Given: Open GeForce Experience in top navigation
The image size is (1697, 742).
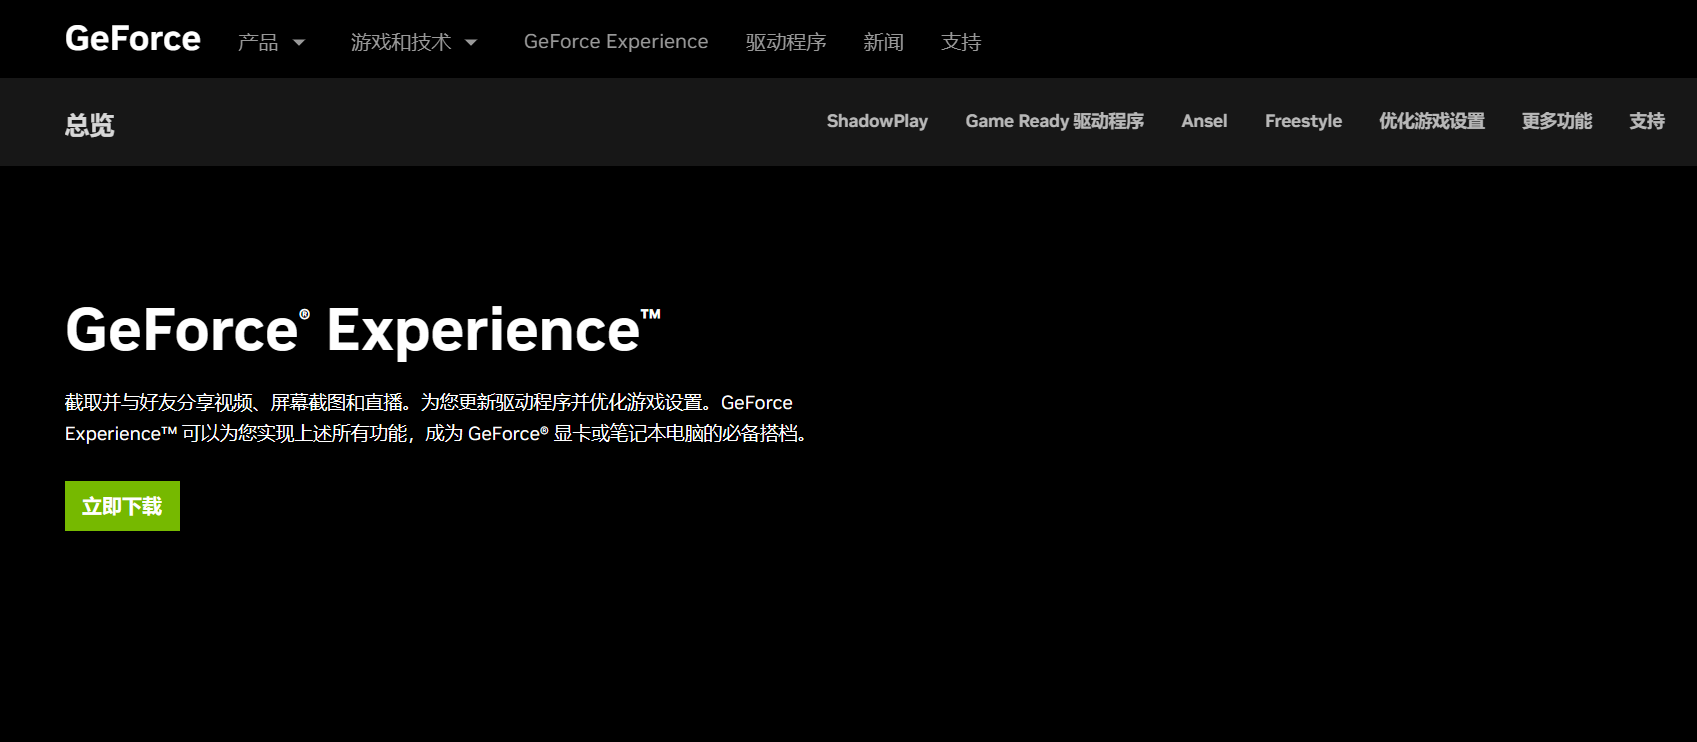Looking at the screenshot, I should 616,42.
